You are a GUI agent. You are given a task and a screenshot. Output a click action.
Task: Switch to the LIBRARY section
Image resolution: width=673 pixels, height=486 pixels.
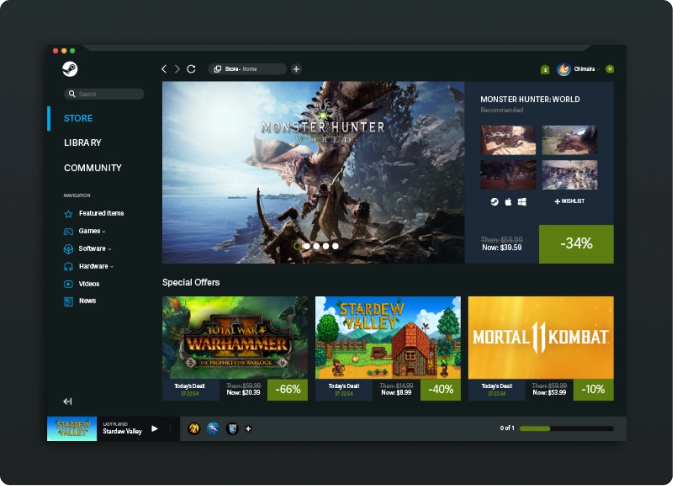82,143
